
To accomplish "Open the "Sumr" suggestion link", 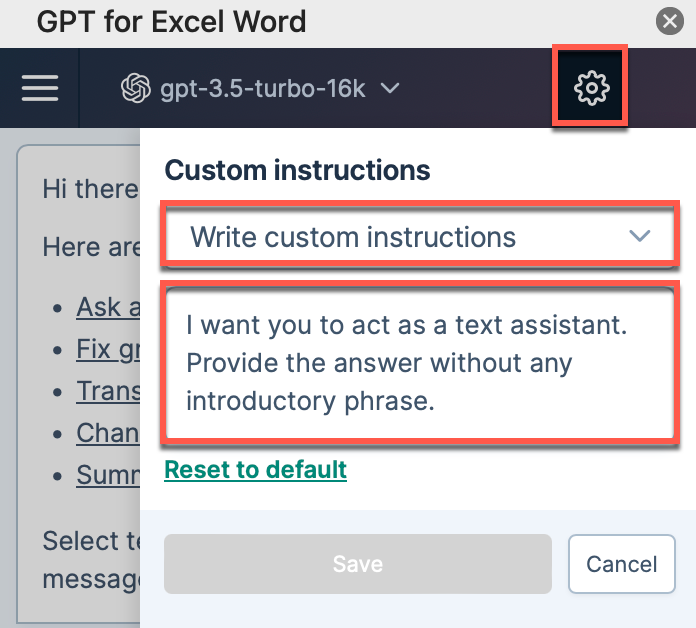I will click(x=108, y=475).
